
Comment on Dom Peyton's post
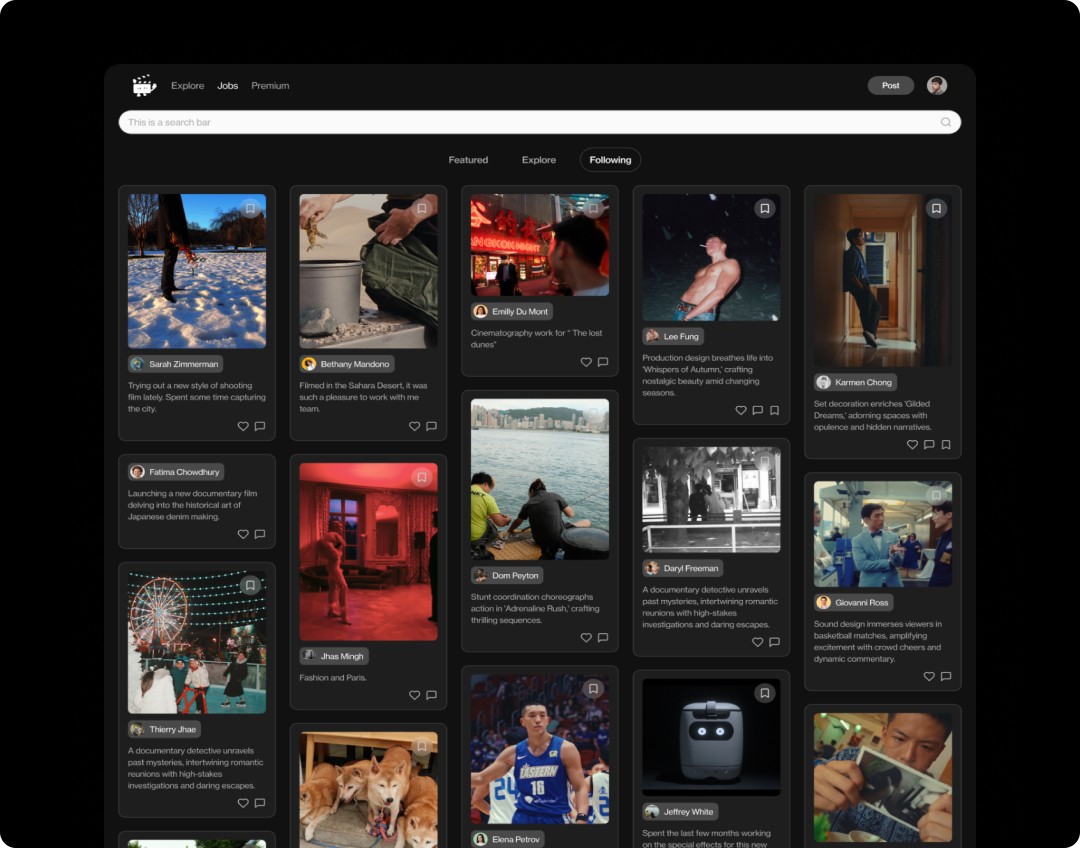pos(603,638)
